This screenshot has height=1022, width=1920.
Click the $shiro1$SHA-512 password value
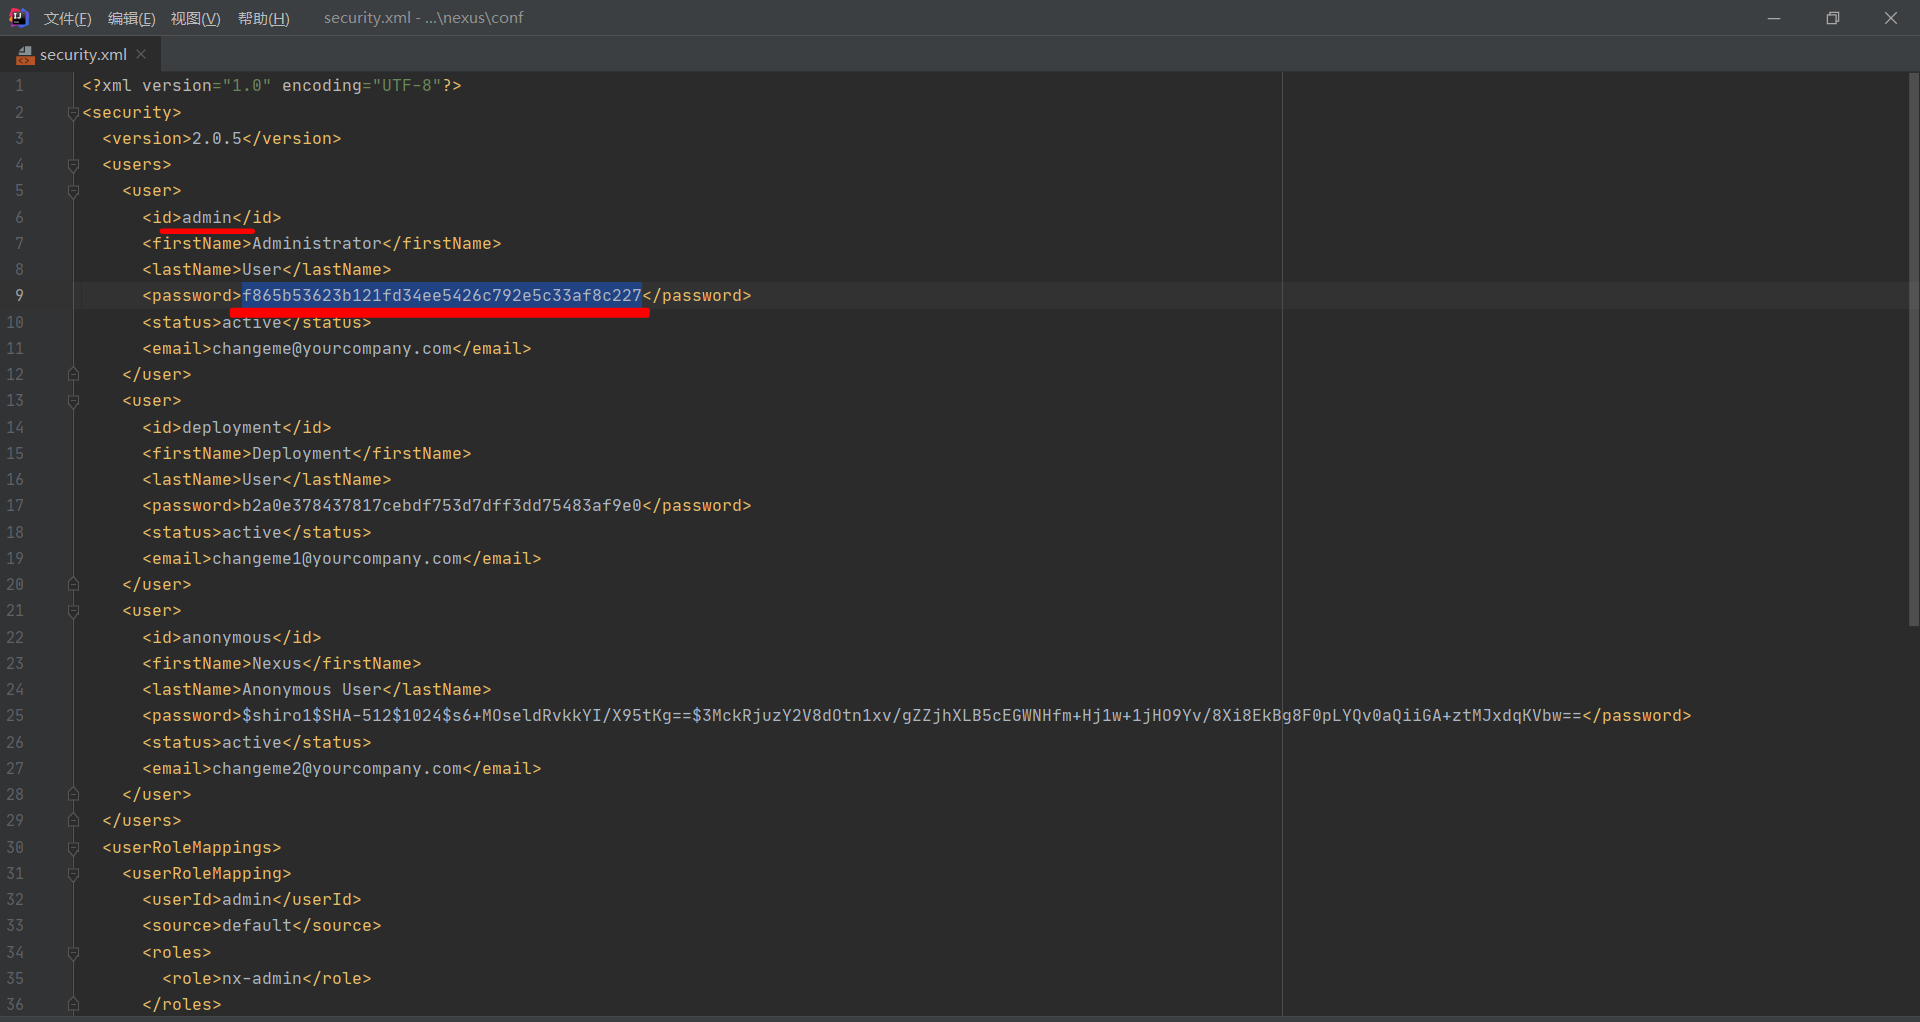[912, 715]
